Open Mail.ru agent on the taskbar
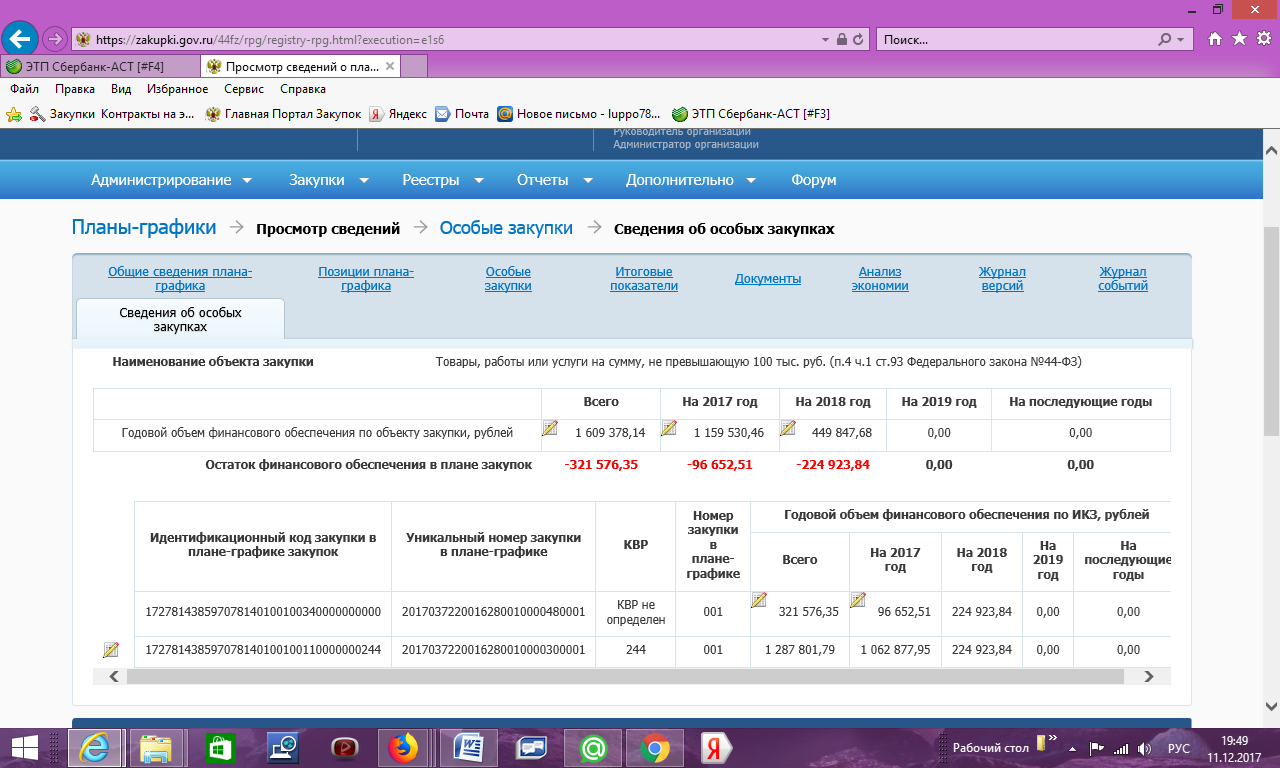Screen dimensions: 1280x768 [592, 747]
